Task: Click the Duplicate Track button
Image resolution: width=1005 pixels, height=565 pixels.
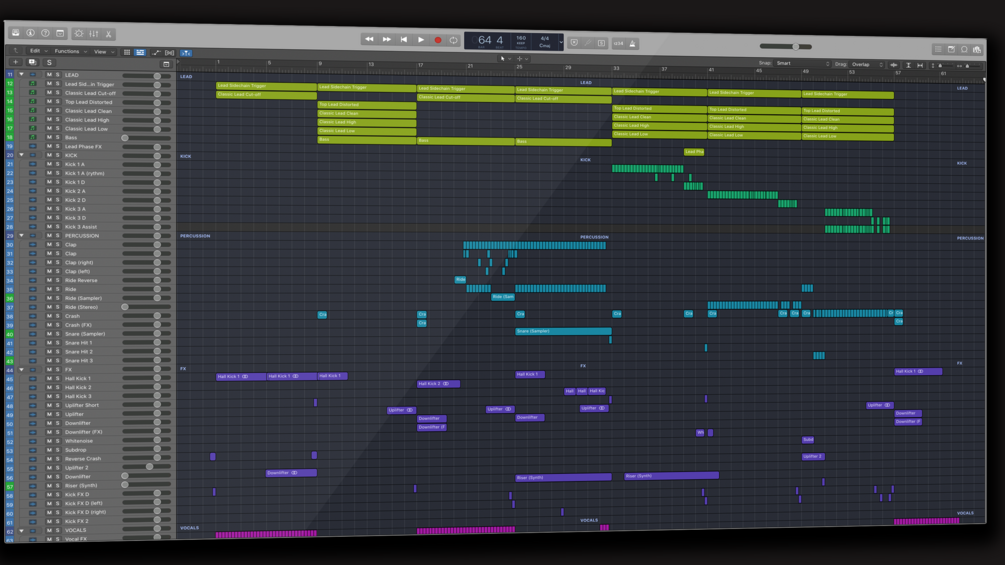Action: coord(32,62)
